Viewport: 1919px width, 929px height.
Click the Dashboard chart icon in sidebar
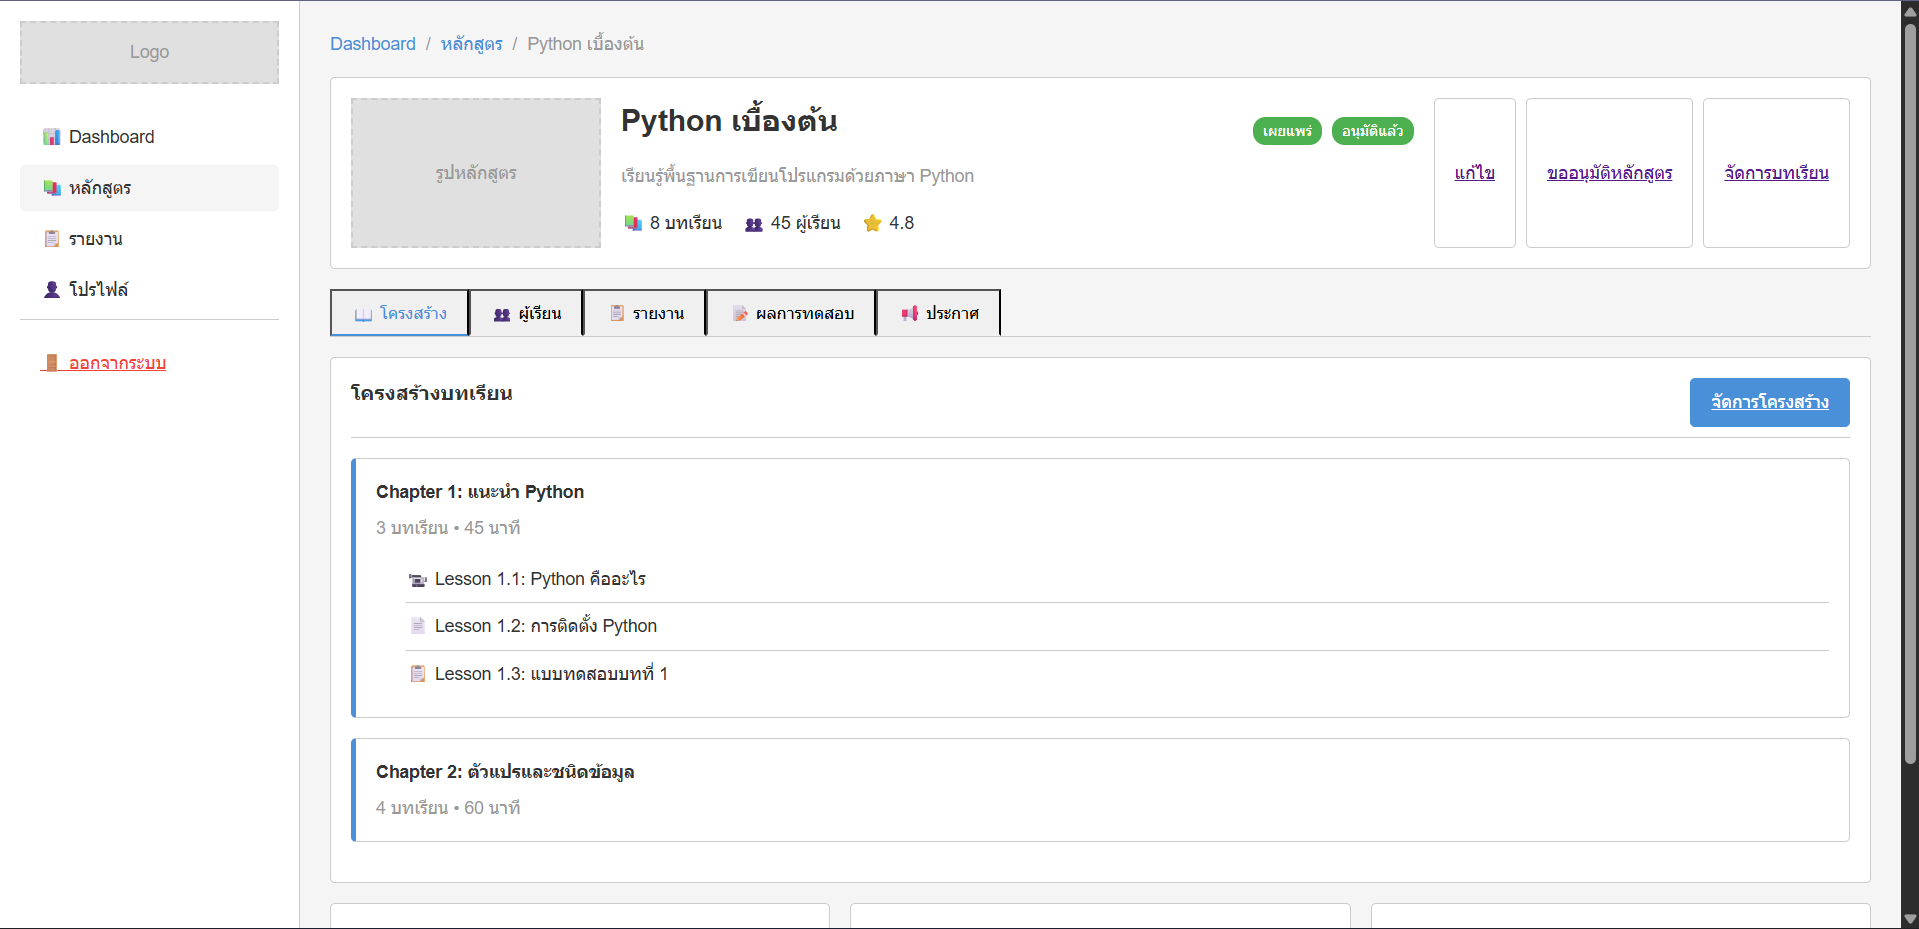[x=52, y=137]
